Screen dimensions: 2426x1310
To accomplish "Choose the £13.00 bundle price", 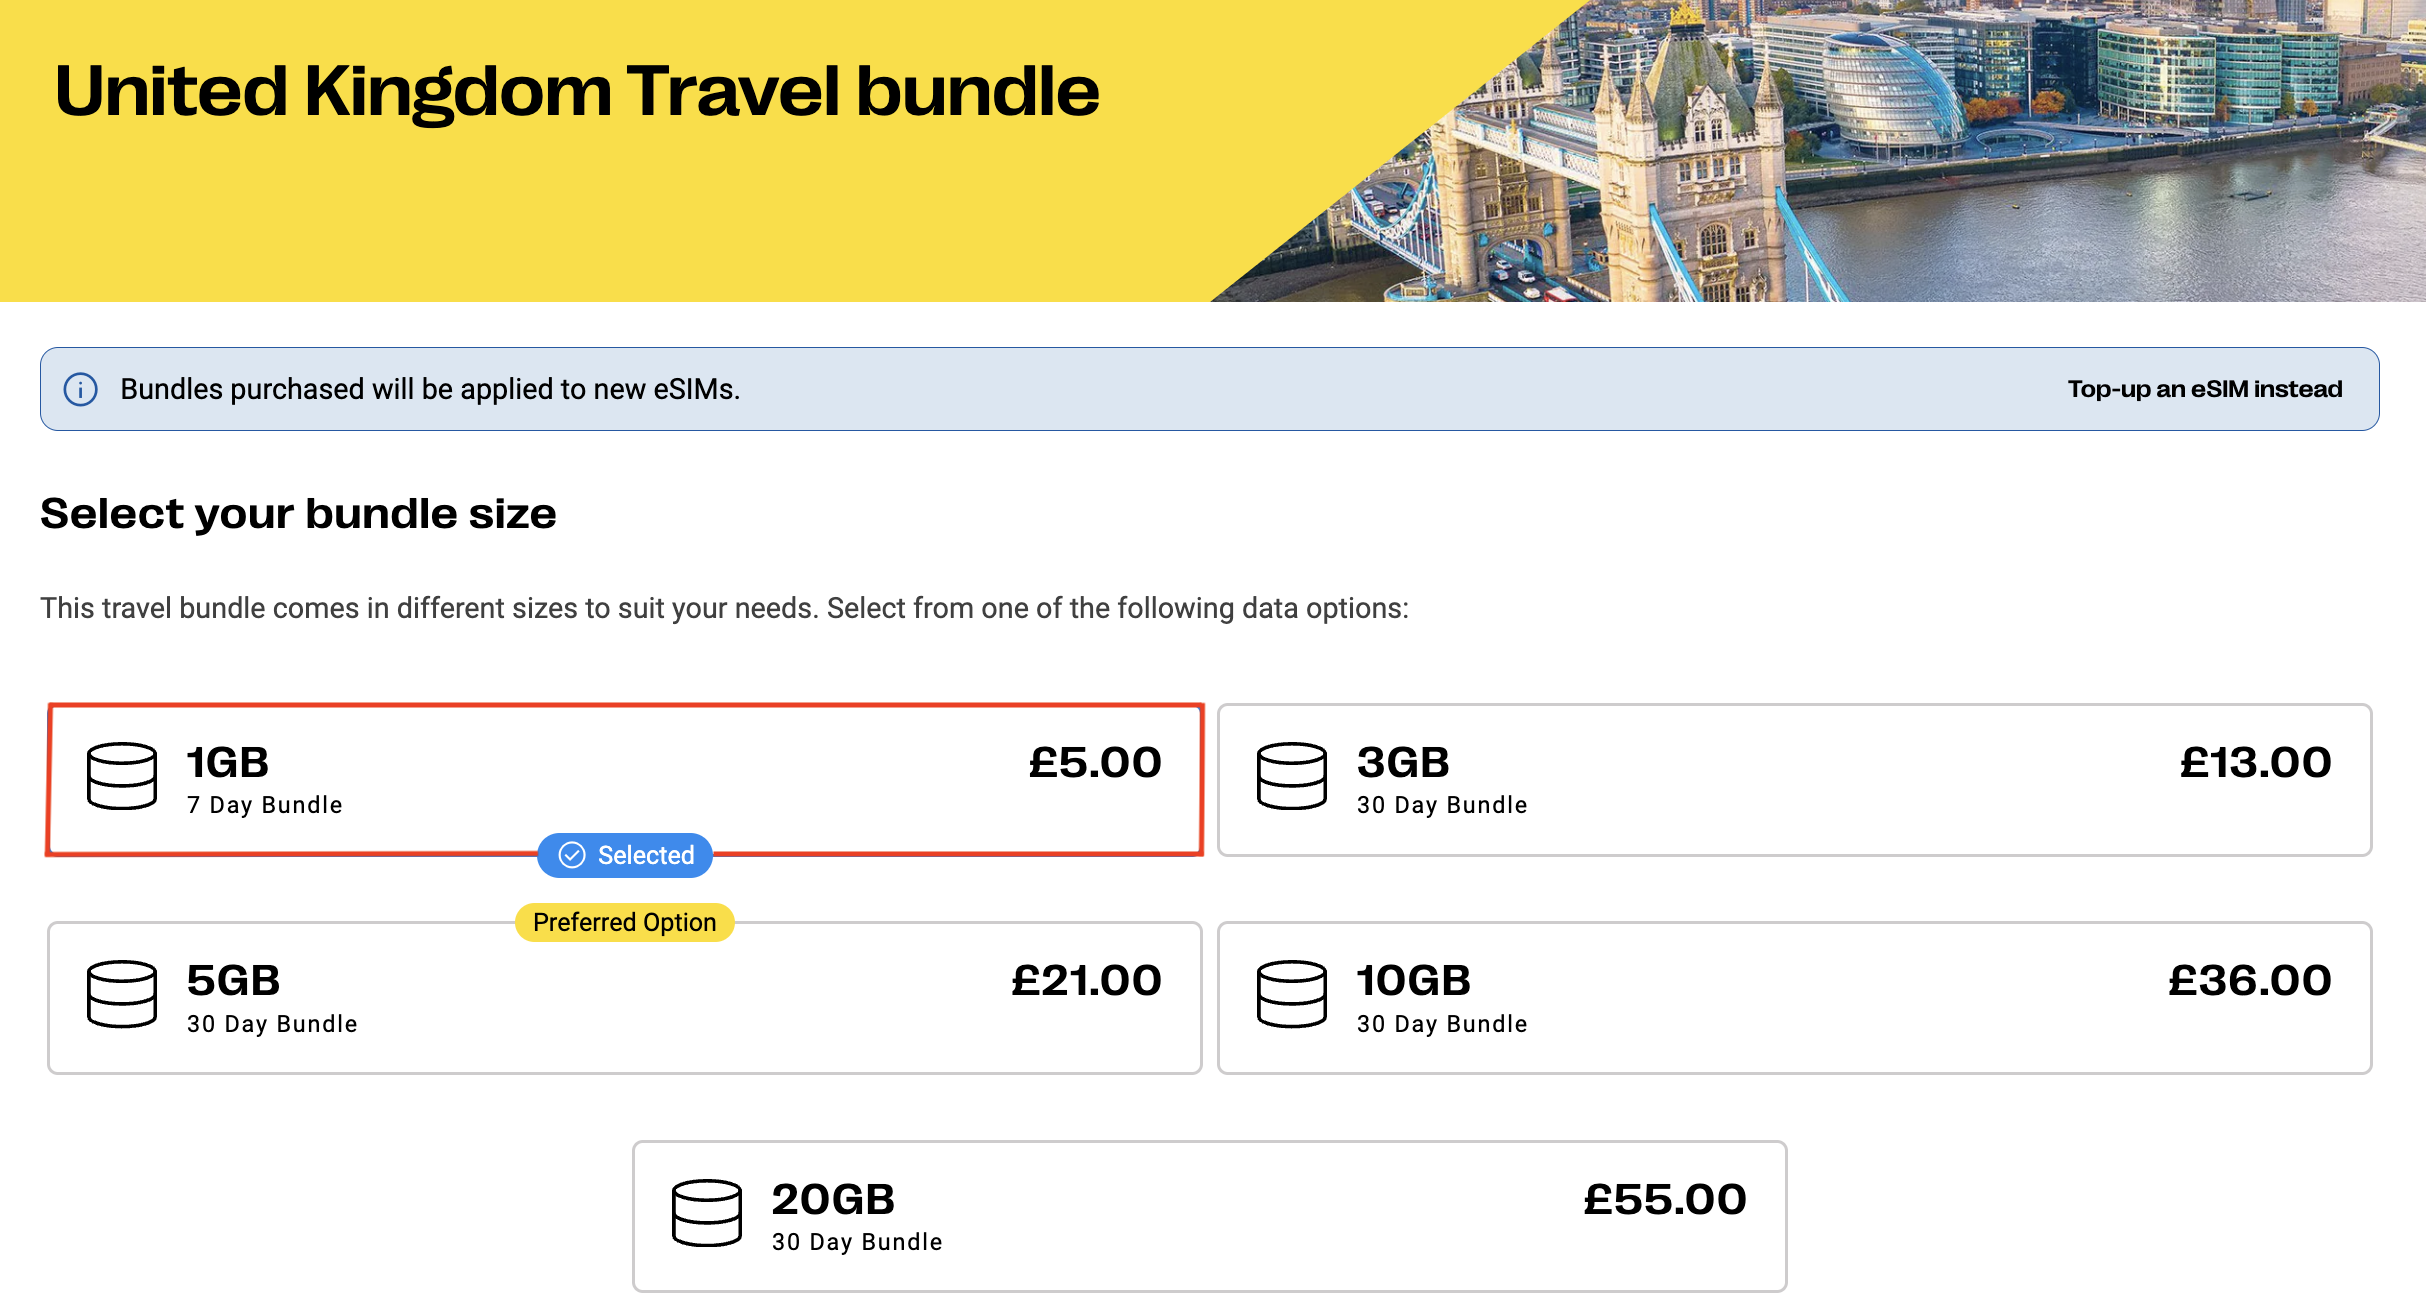I will point(2255,763).
